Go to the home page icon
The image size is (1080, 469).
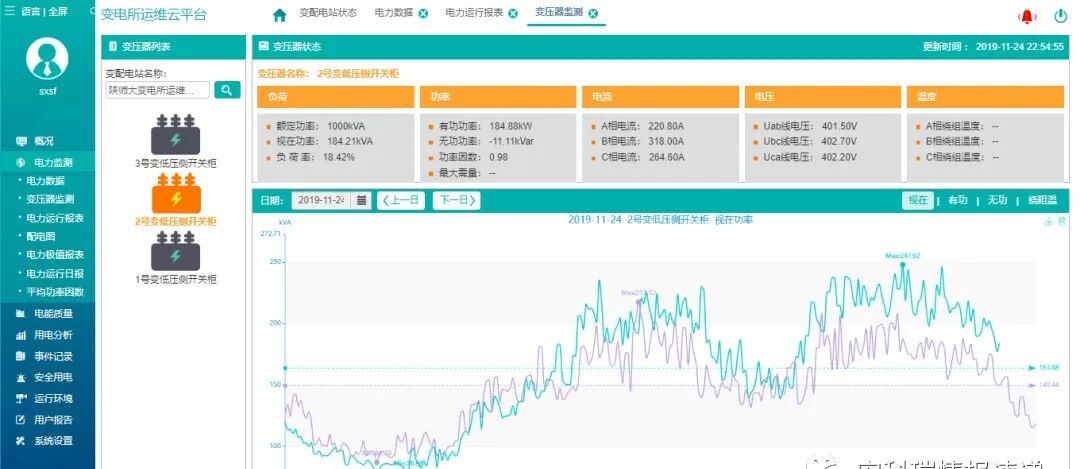pyautogui.click(x=279, y=14)
